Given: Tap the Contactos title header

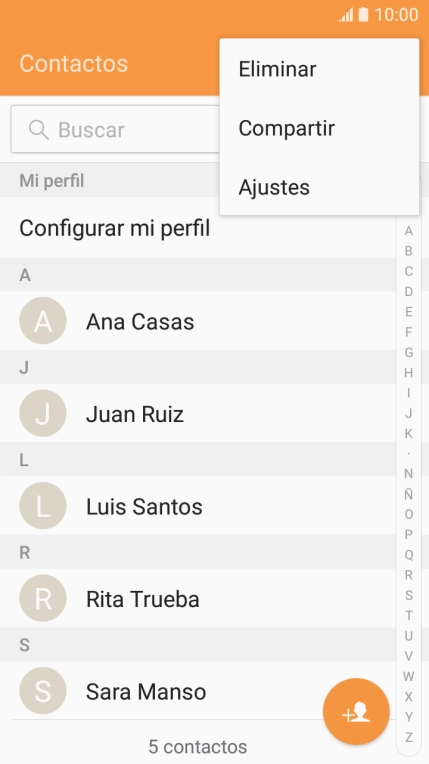Looking at the screenshot, I should pos(74,63).
